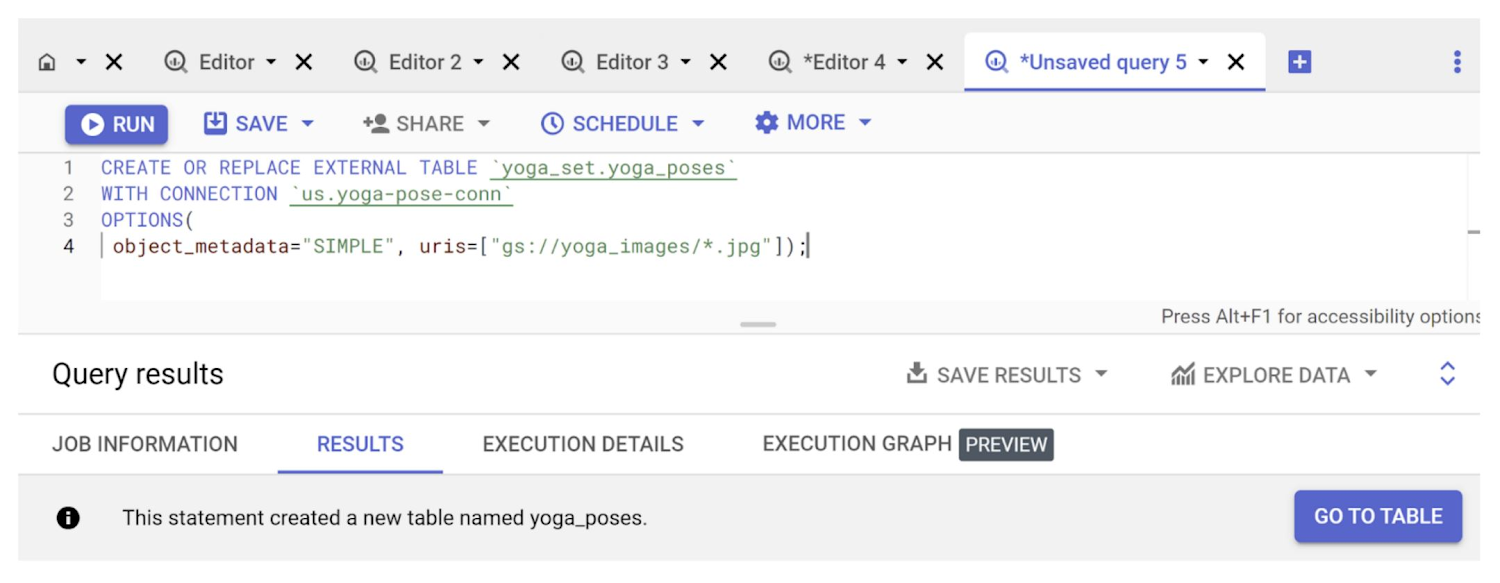Open the SAVE RESULTS dropdown
The width and height of the screenshot is (1500, 583).
(x=1007, y=375)
